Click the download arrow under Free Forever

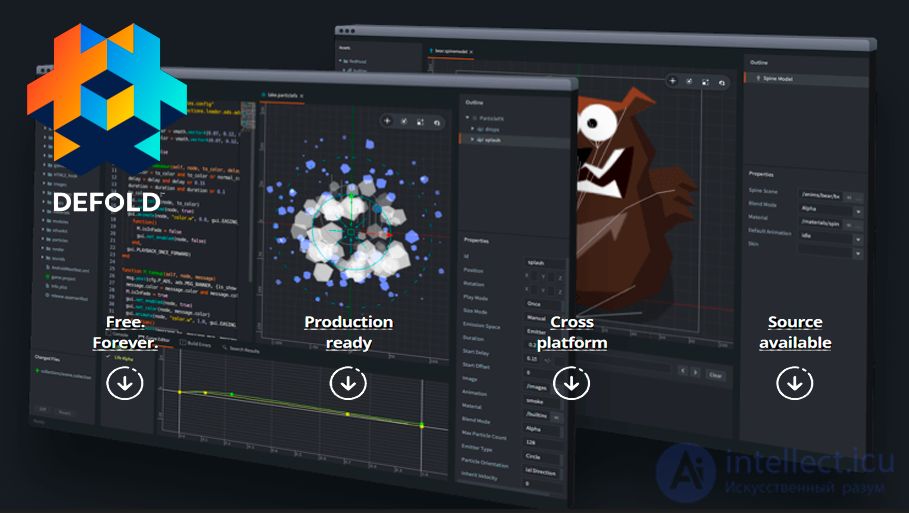tap(125, 383)
